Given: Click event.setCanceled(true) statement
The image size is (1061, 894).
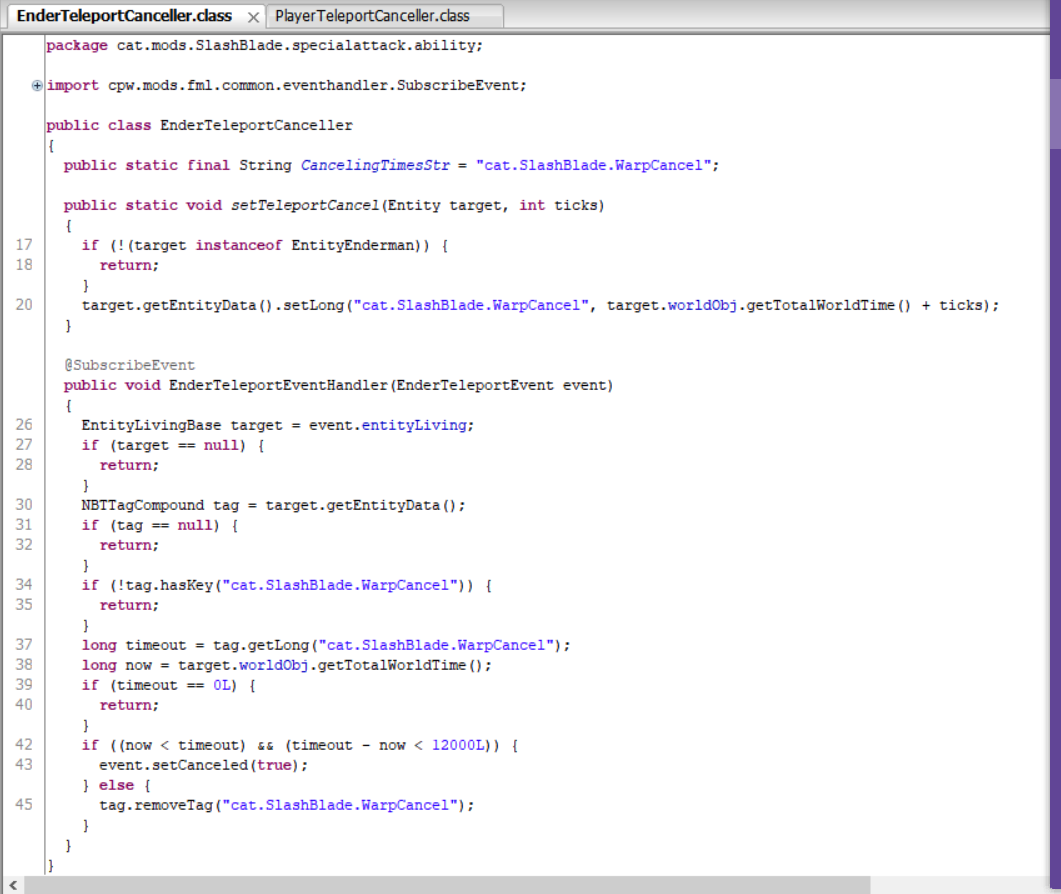Looking at the screenshot, I should 204,765.
